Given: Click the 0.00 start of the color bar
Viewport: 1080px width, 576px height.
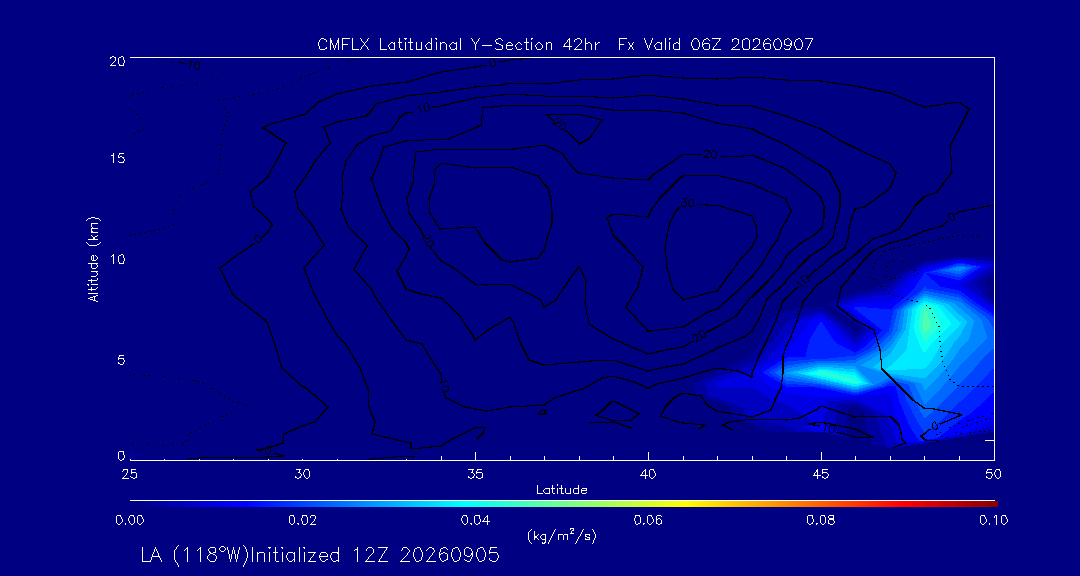Looking at the screenshot, I should coord(133,504).
